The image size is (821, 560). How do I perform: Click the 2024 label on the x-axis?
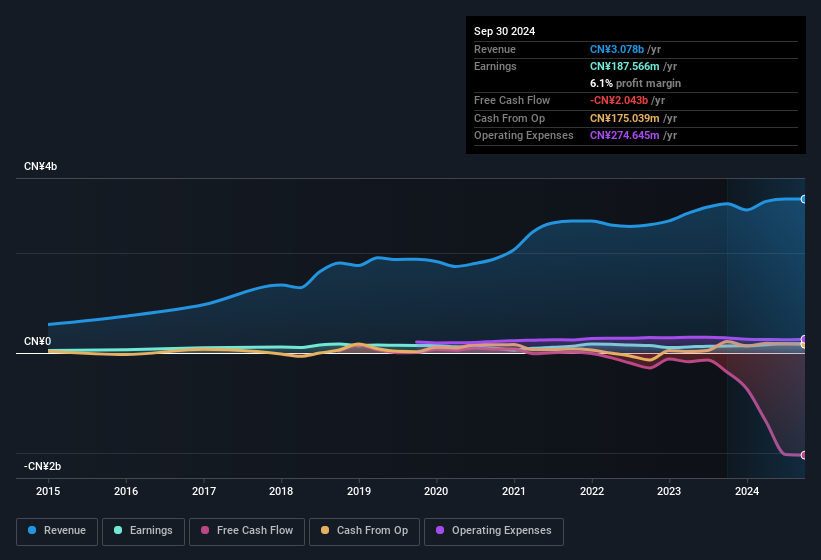746,491
